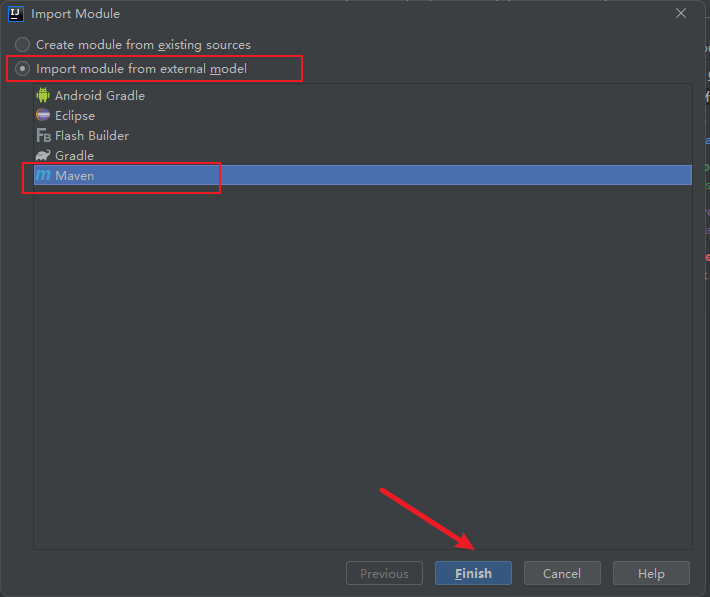The image size is (710, 597).
Task: Choose the Android Gradle list entry
Action: coord(363,96)
